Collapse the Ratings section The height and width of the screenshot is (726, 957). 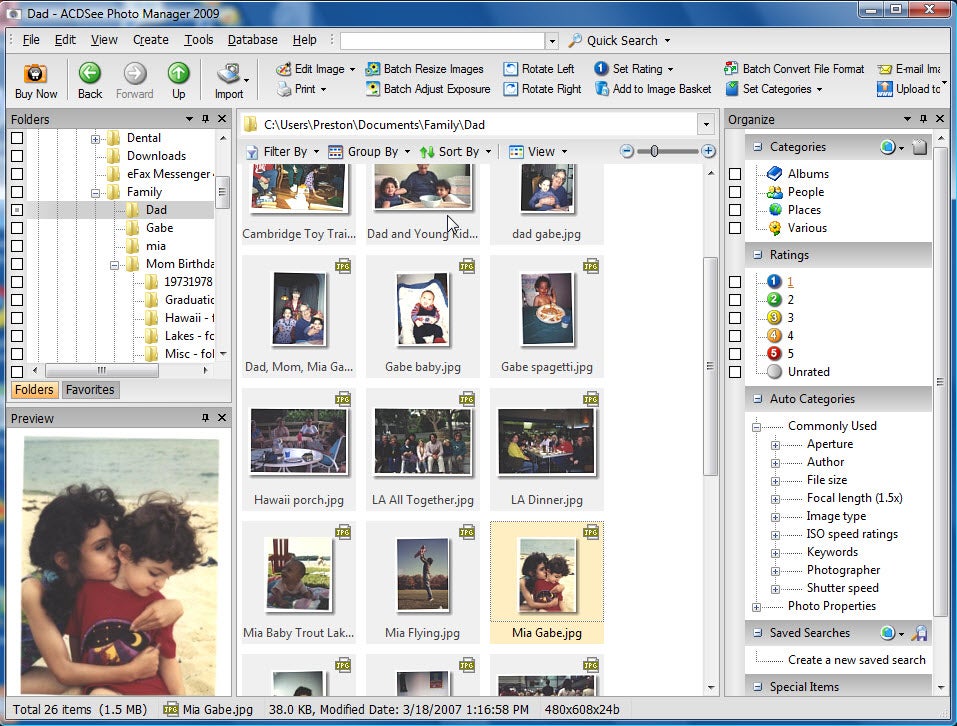(x=757, y=255)
